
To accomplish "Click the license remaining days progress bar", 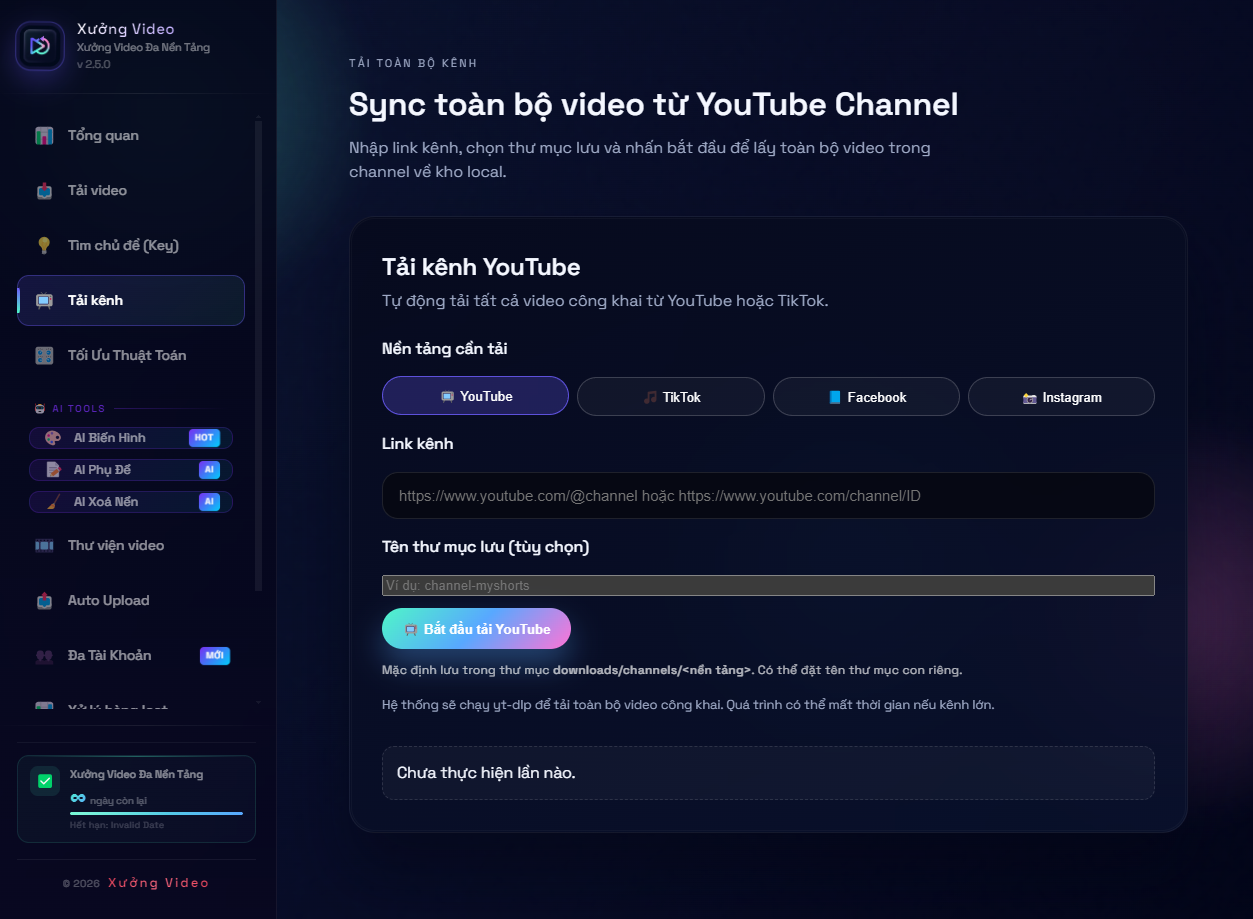I will tap(156, 813).
